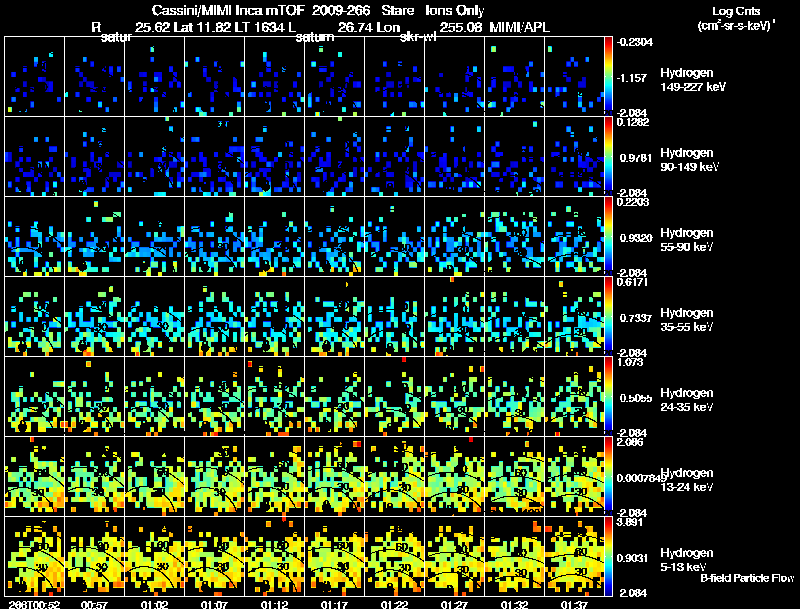Select the Hydrogen 149-227 keV row label
Screen dimensions: 800x609
tap(693, 80)
